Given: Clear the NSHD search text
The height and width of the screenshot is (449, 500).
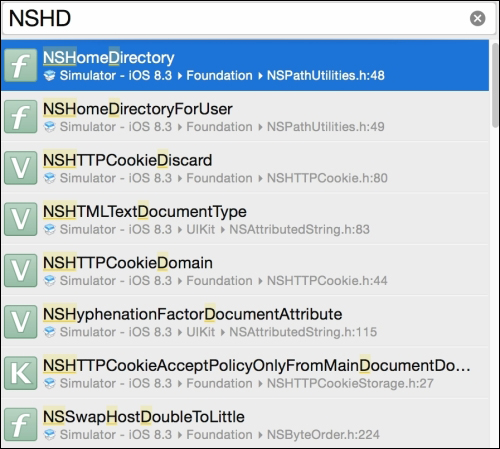Looking at the screenshot, I should click(478, 18).
